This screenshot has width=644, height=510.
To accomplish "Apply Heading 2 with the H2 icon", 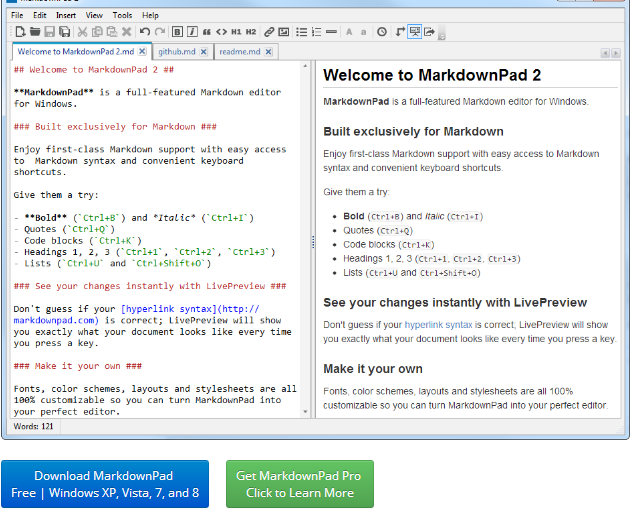I will 251,32.
